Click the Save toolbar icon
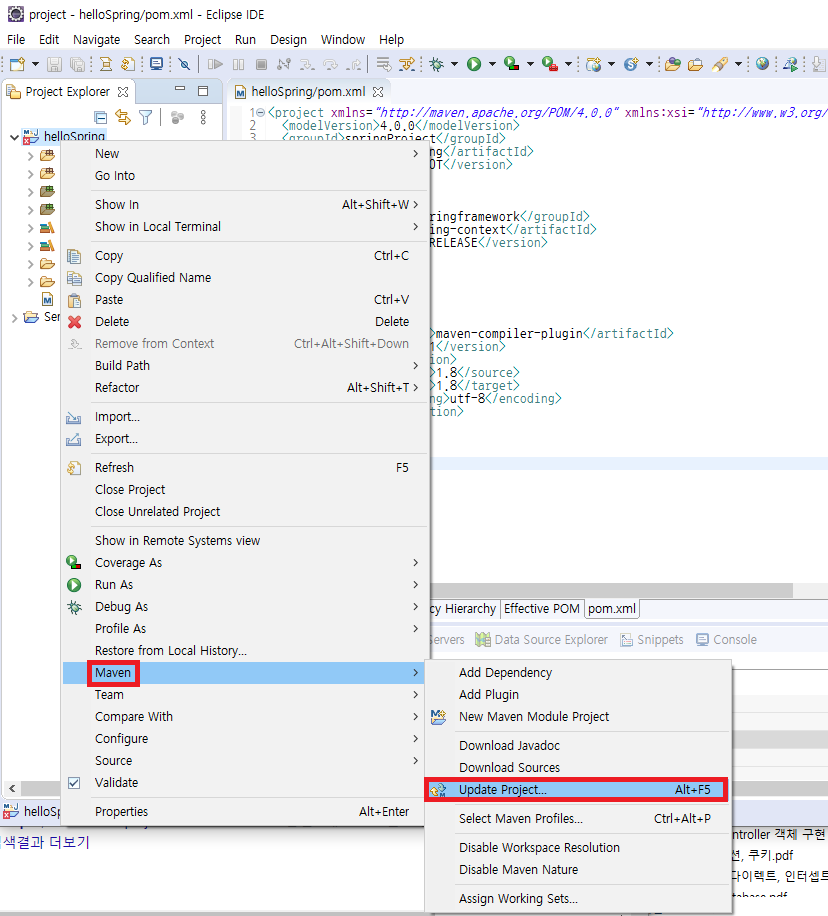This screenshot has height=916, width=828. (x=54, y=64)
